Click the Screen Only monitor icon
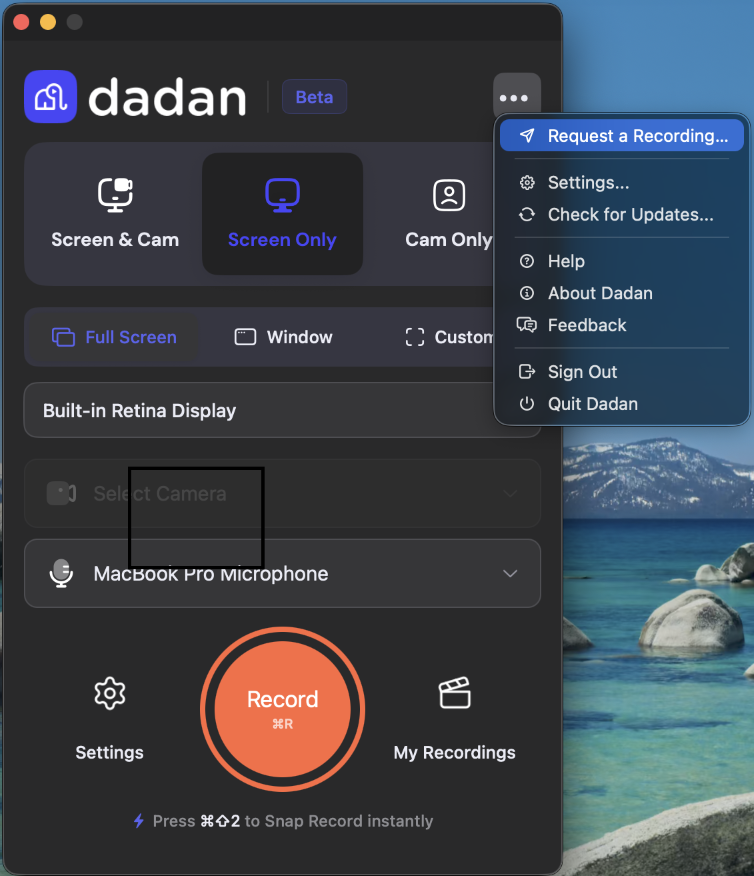 (x=282, y=195)
